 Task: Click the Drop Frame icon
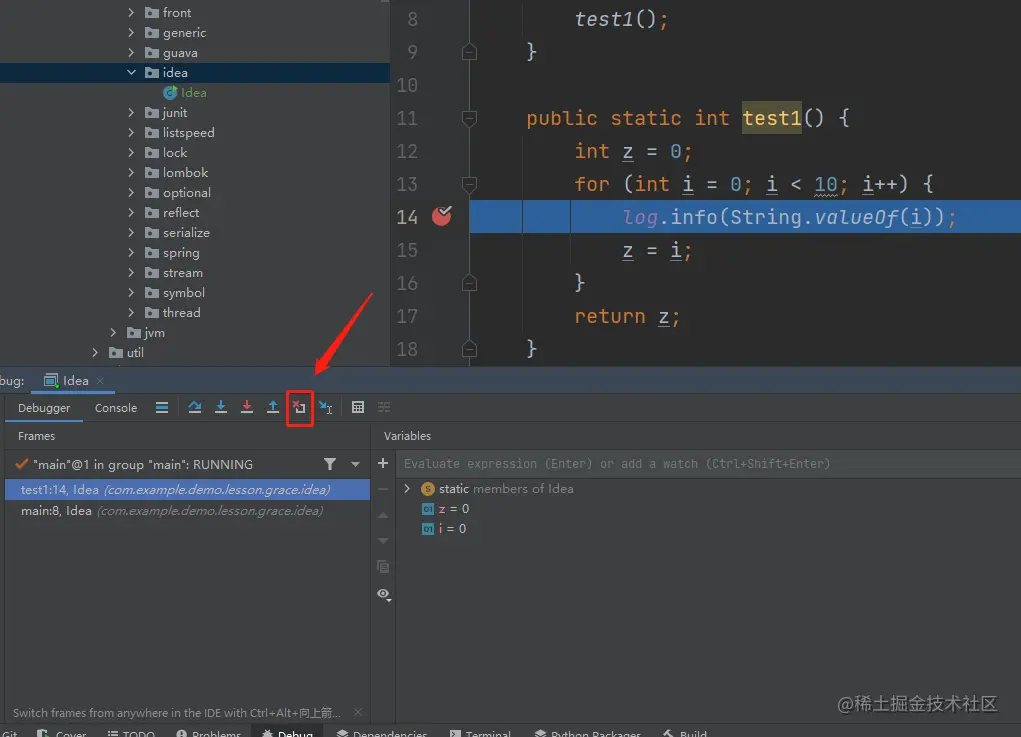(300, 408)
